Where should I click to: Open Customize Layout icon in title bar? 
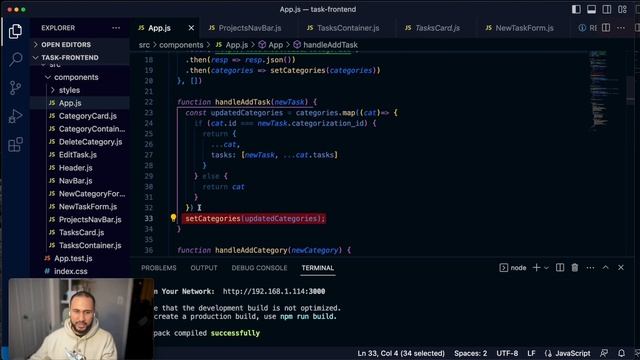point(622,9)
